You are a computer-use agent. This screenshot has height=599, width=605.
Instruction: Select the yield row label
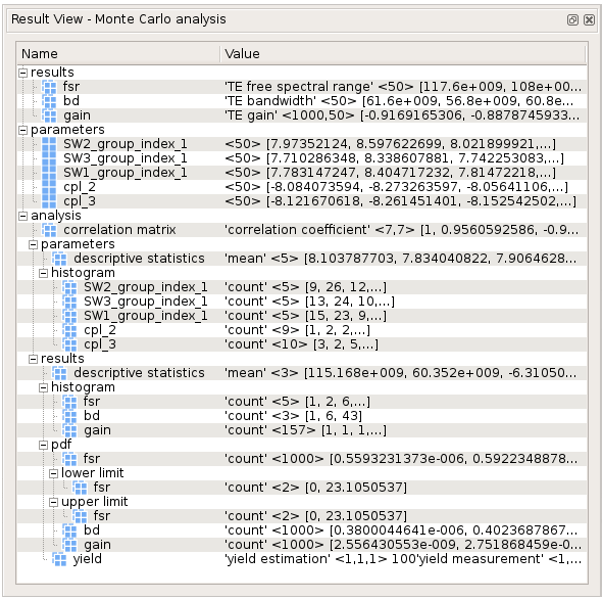click(87, 559)
